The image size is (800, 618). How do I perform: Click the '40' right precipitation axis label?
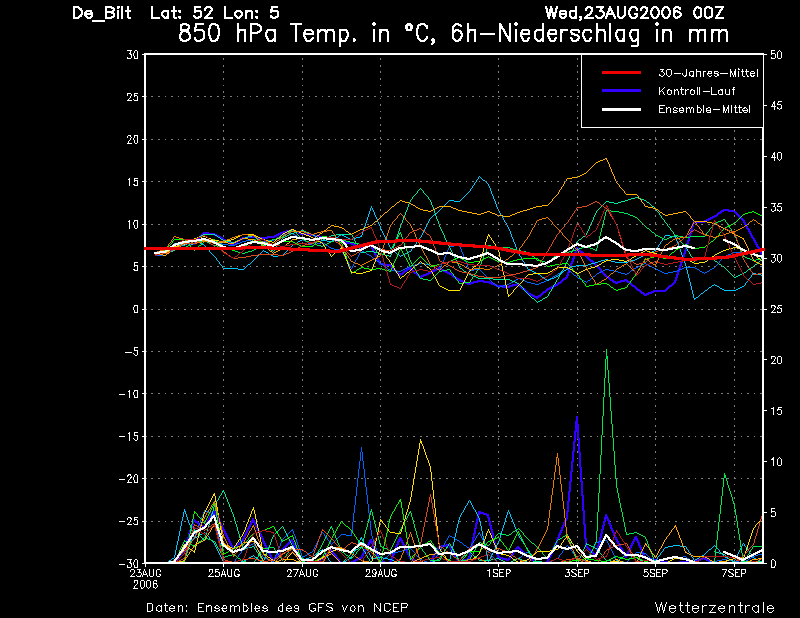(x=776, y=157)
